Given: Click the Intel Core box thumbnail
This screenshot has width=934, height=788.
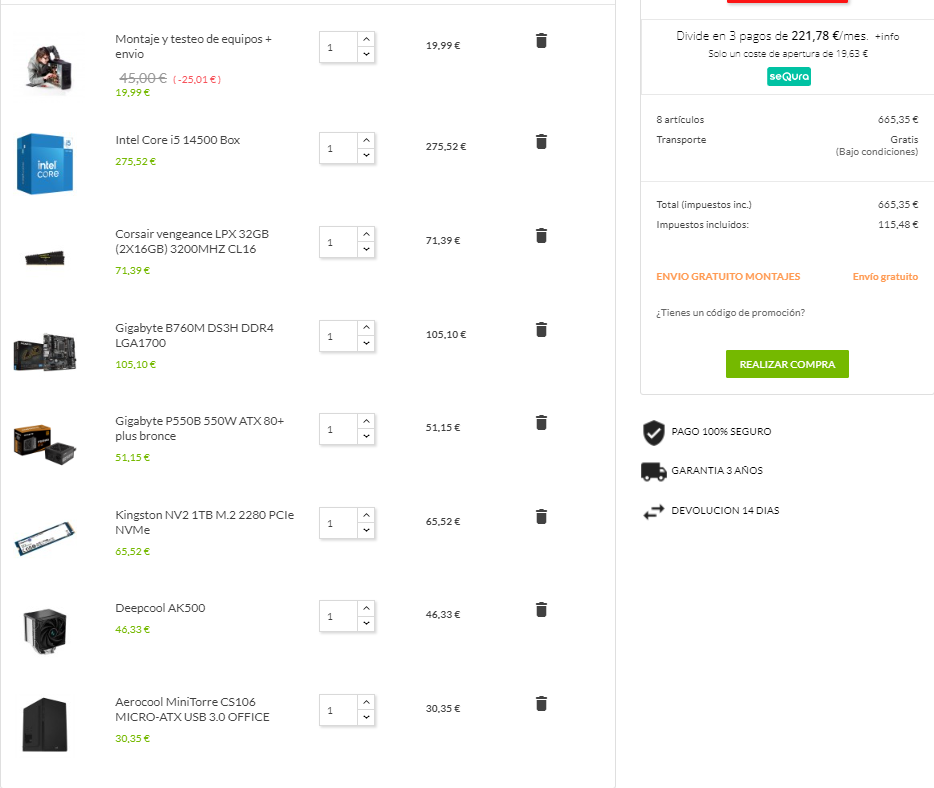Looking at the screenshot, I should pyautogui.click(x=45, y=164).
